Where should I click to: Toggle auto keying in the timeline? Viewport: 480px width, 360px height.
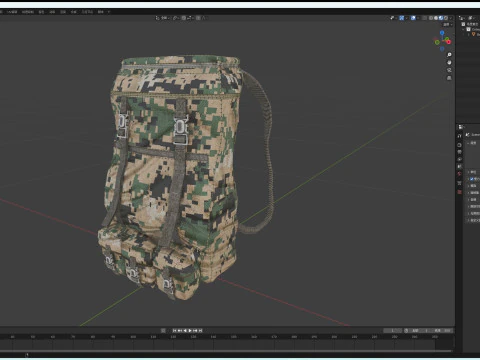[163, 331]
